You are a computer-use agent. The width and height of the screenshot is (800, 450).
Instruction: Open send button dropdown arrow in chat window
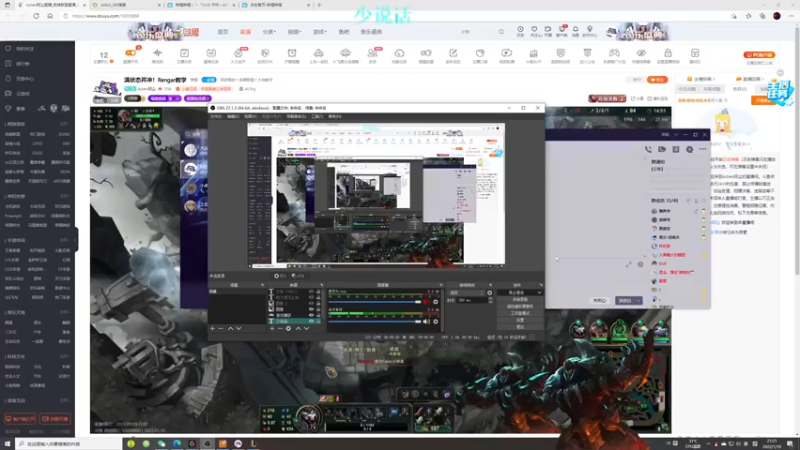(x=638, y=301)
